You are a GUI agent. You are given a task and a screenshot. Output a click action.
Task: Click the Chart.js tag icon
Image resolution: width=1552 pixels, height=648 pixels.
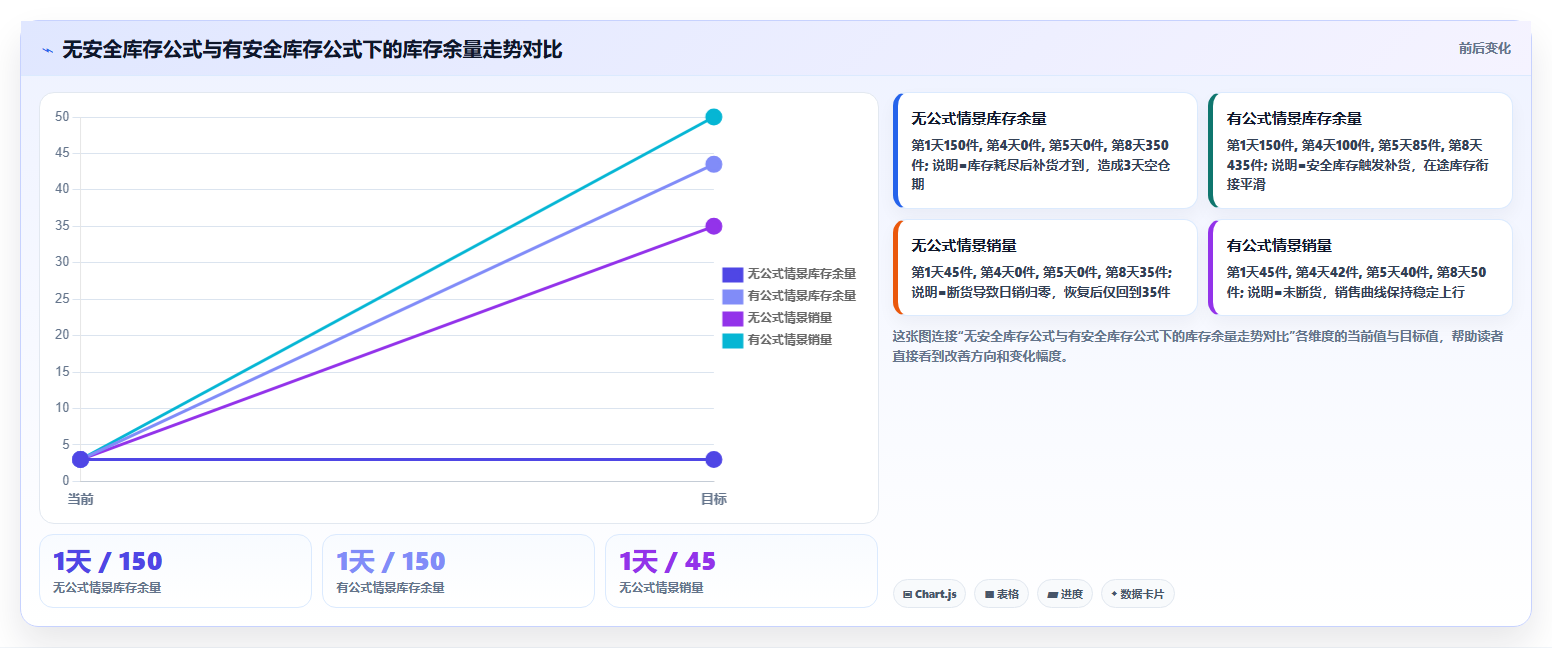907,594
